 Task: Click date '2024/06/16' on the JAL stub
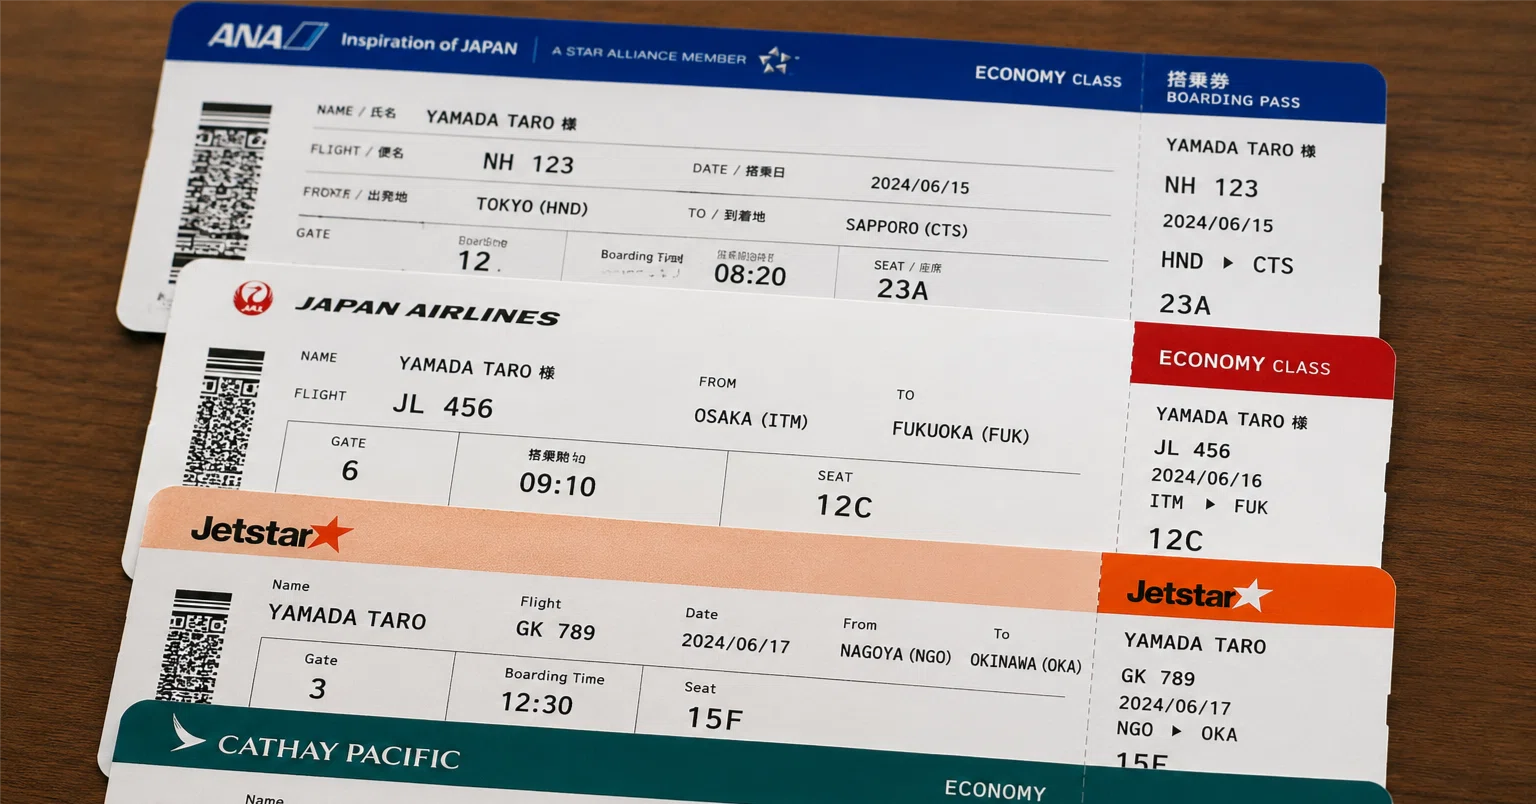coord(1206,478)
